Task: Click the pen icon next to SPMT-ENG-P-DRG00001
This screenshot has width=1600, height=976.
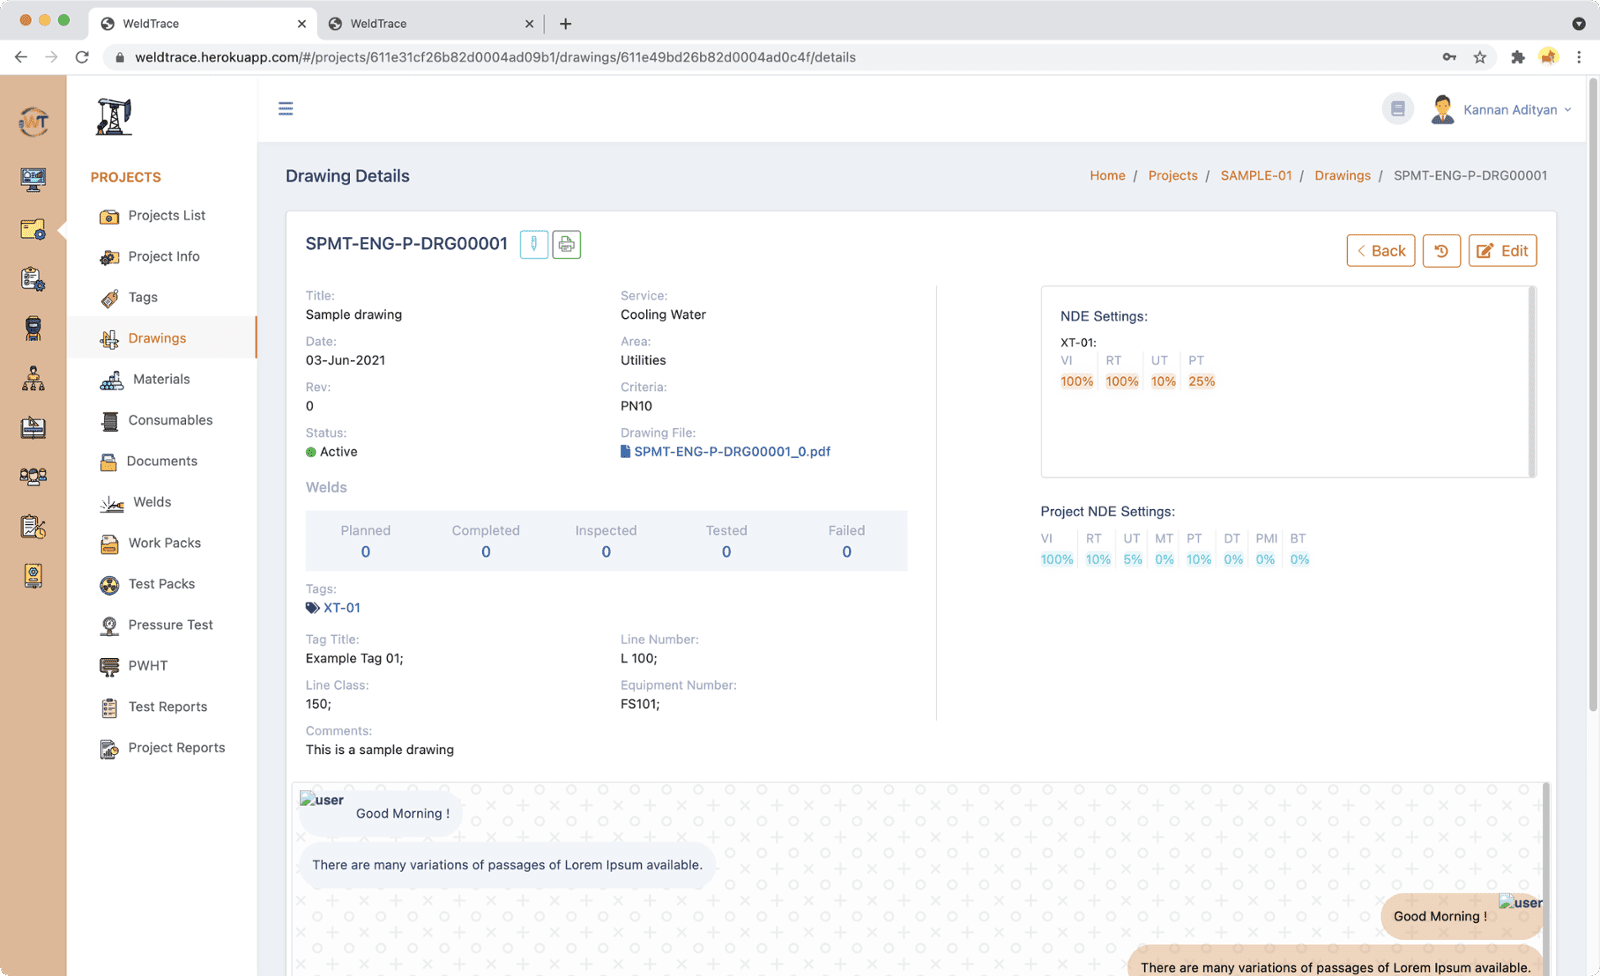Action: [534, 244]
